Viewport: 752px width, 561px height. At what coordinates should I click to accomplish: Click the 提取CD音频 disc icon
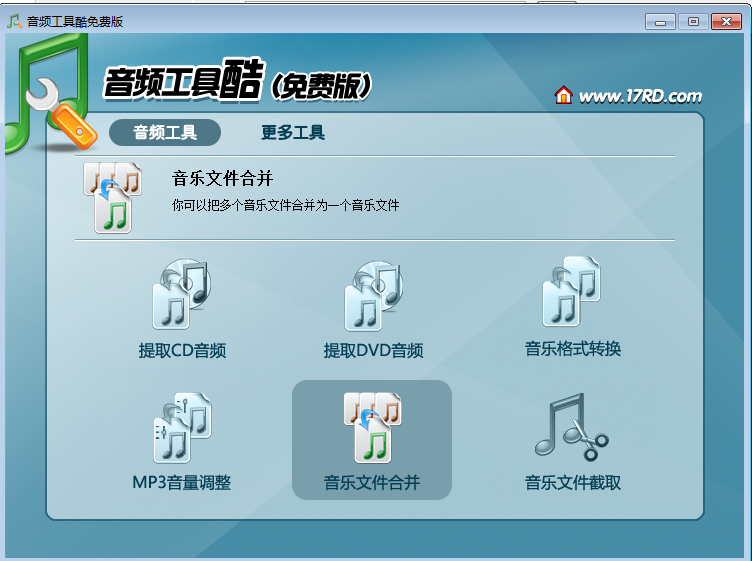point(182,295)
